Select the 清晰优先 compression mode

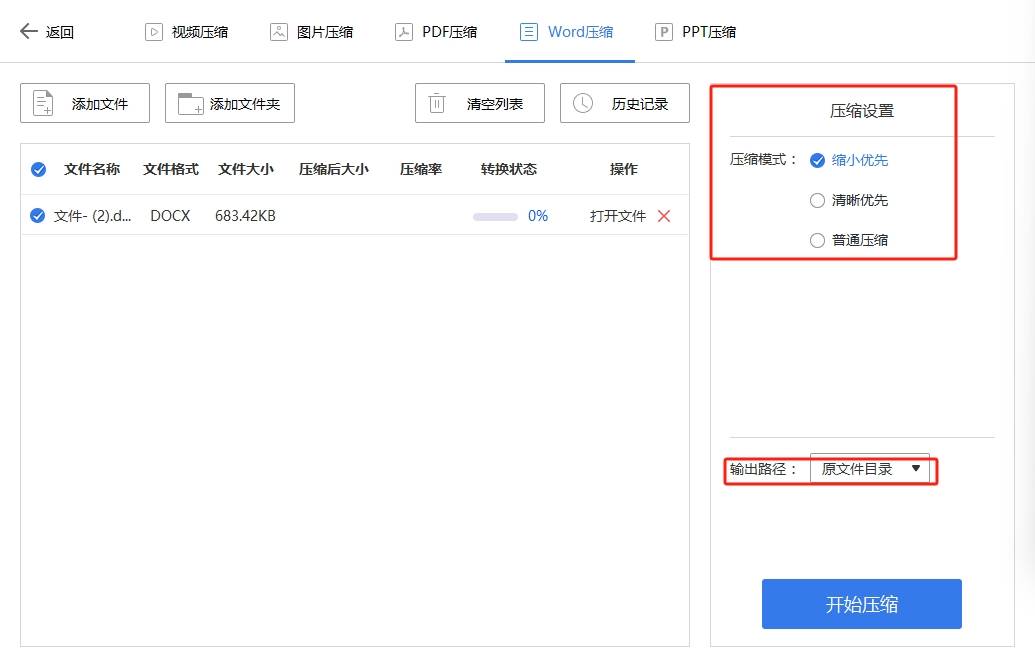849,200
